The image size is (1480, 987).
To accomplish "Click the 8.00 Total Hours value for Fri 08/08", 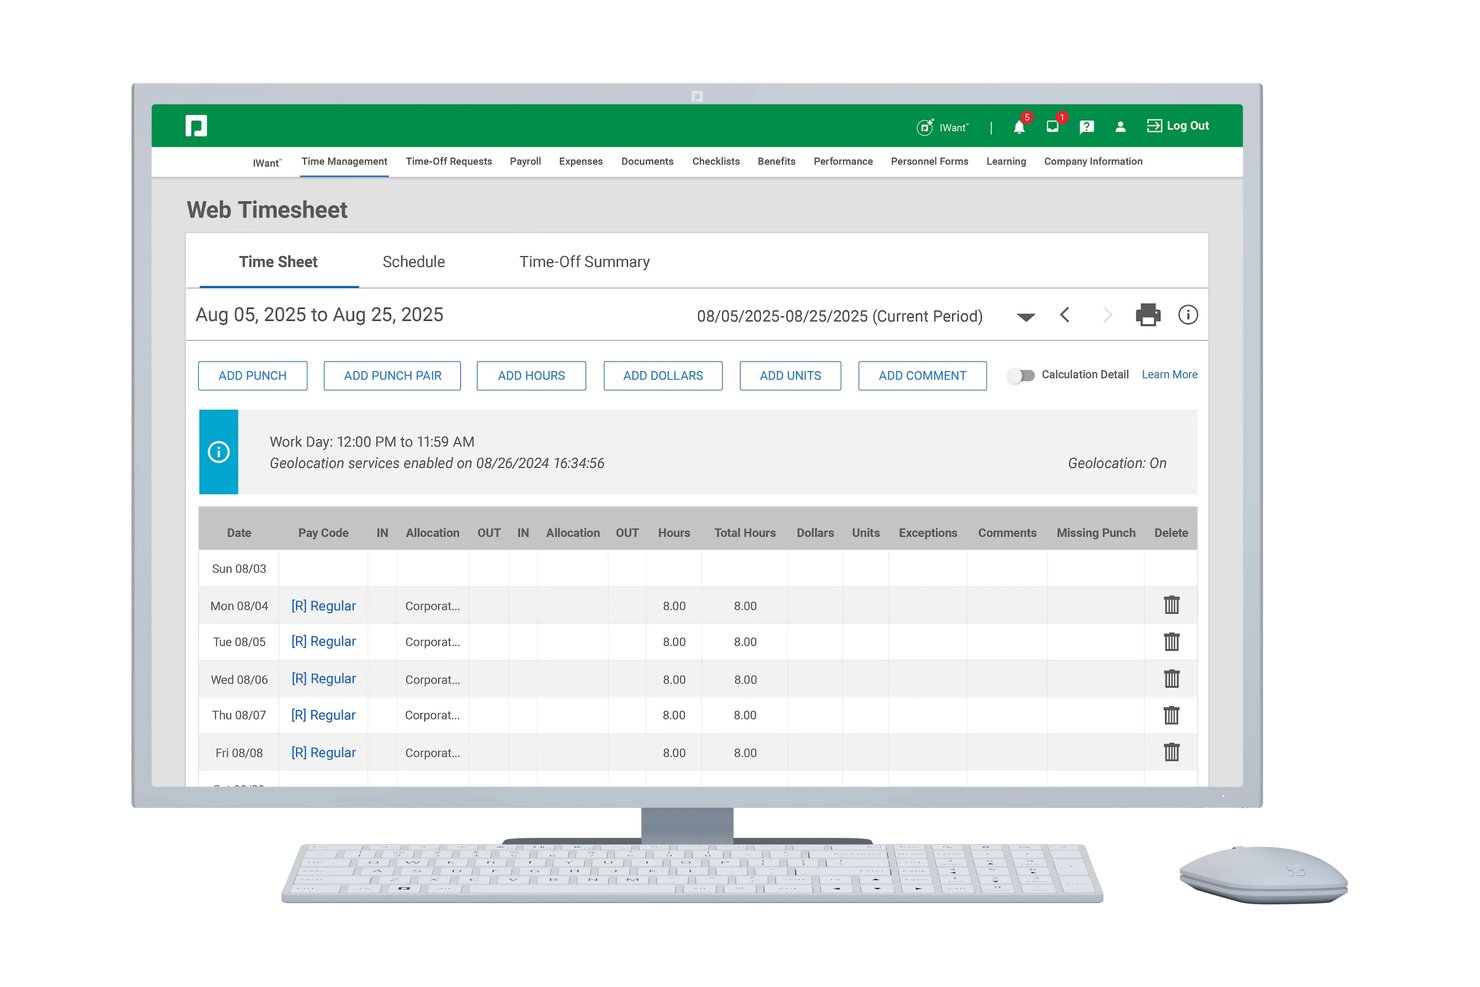I will click(x=745, y=753).
